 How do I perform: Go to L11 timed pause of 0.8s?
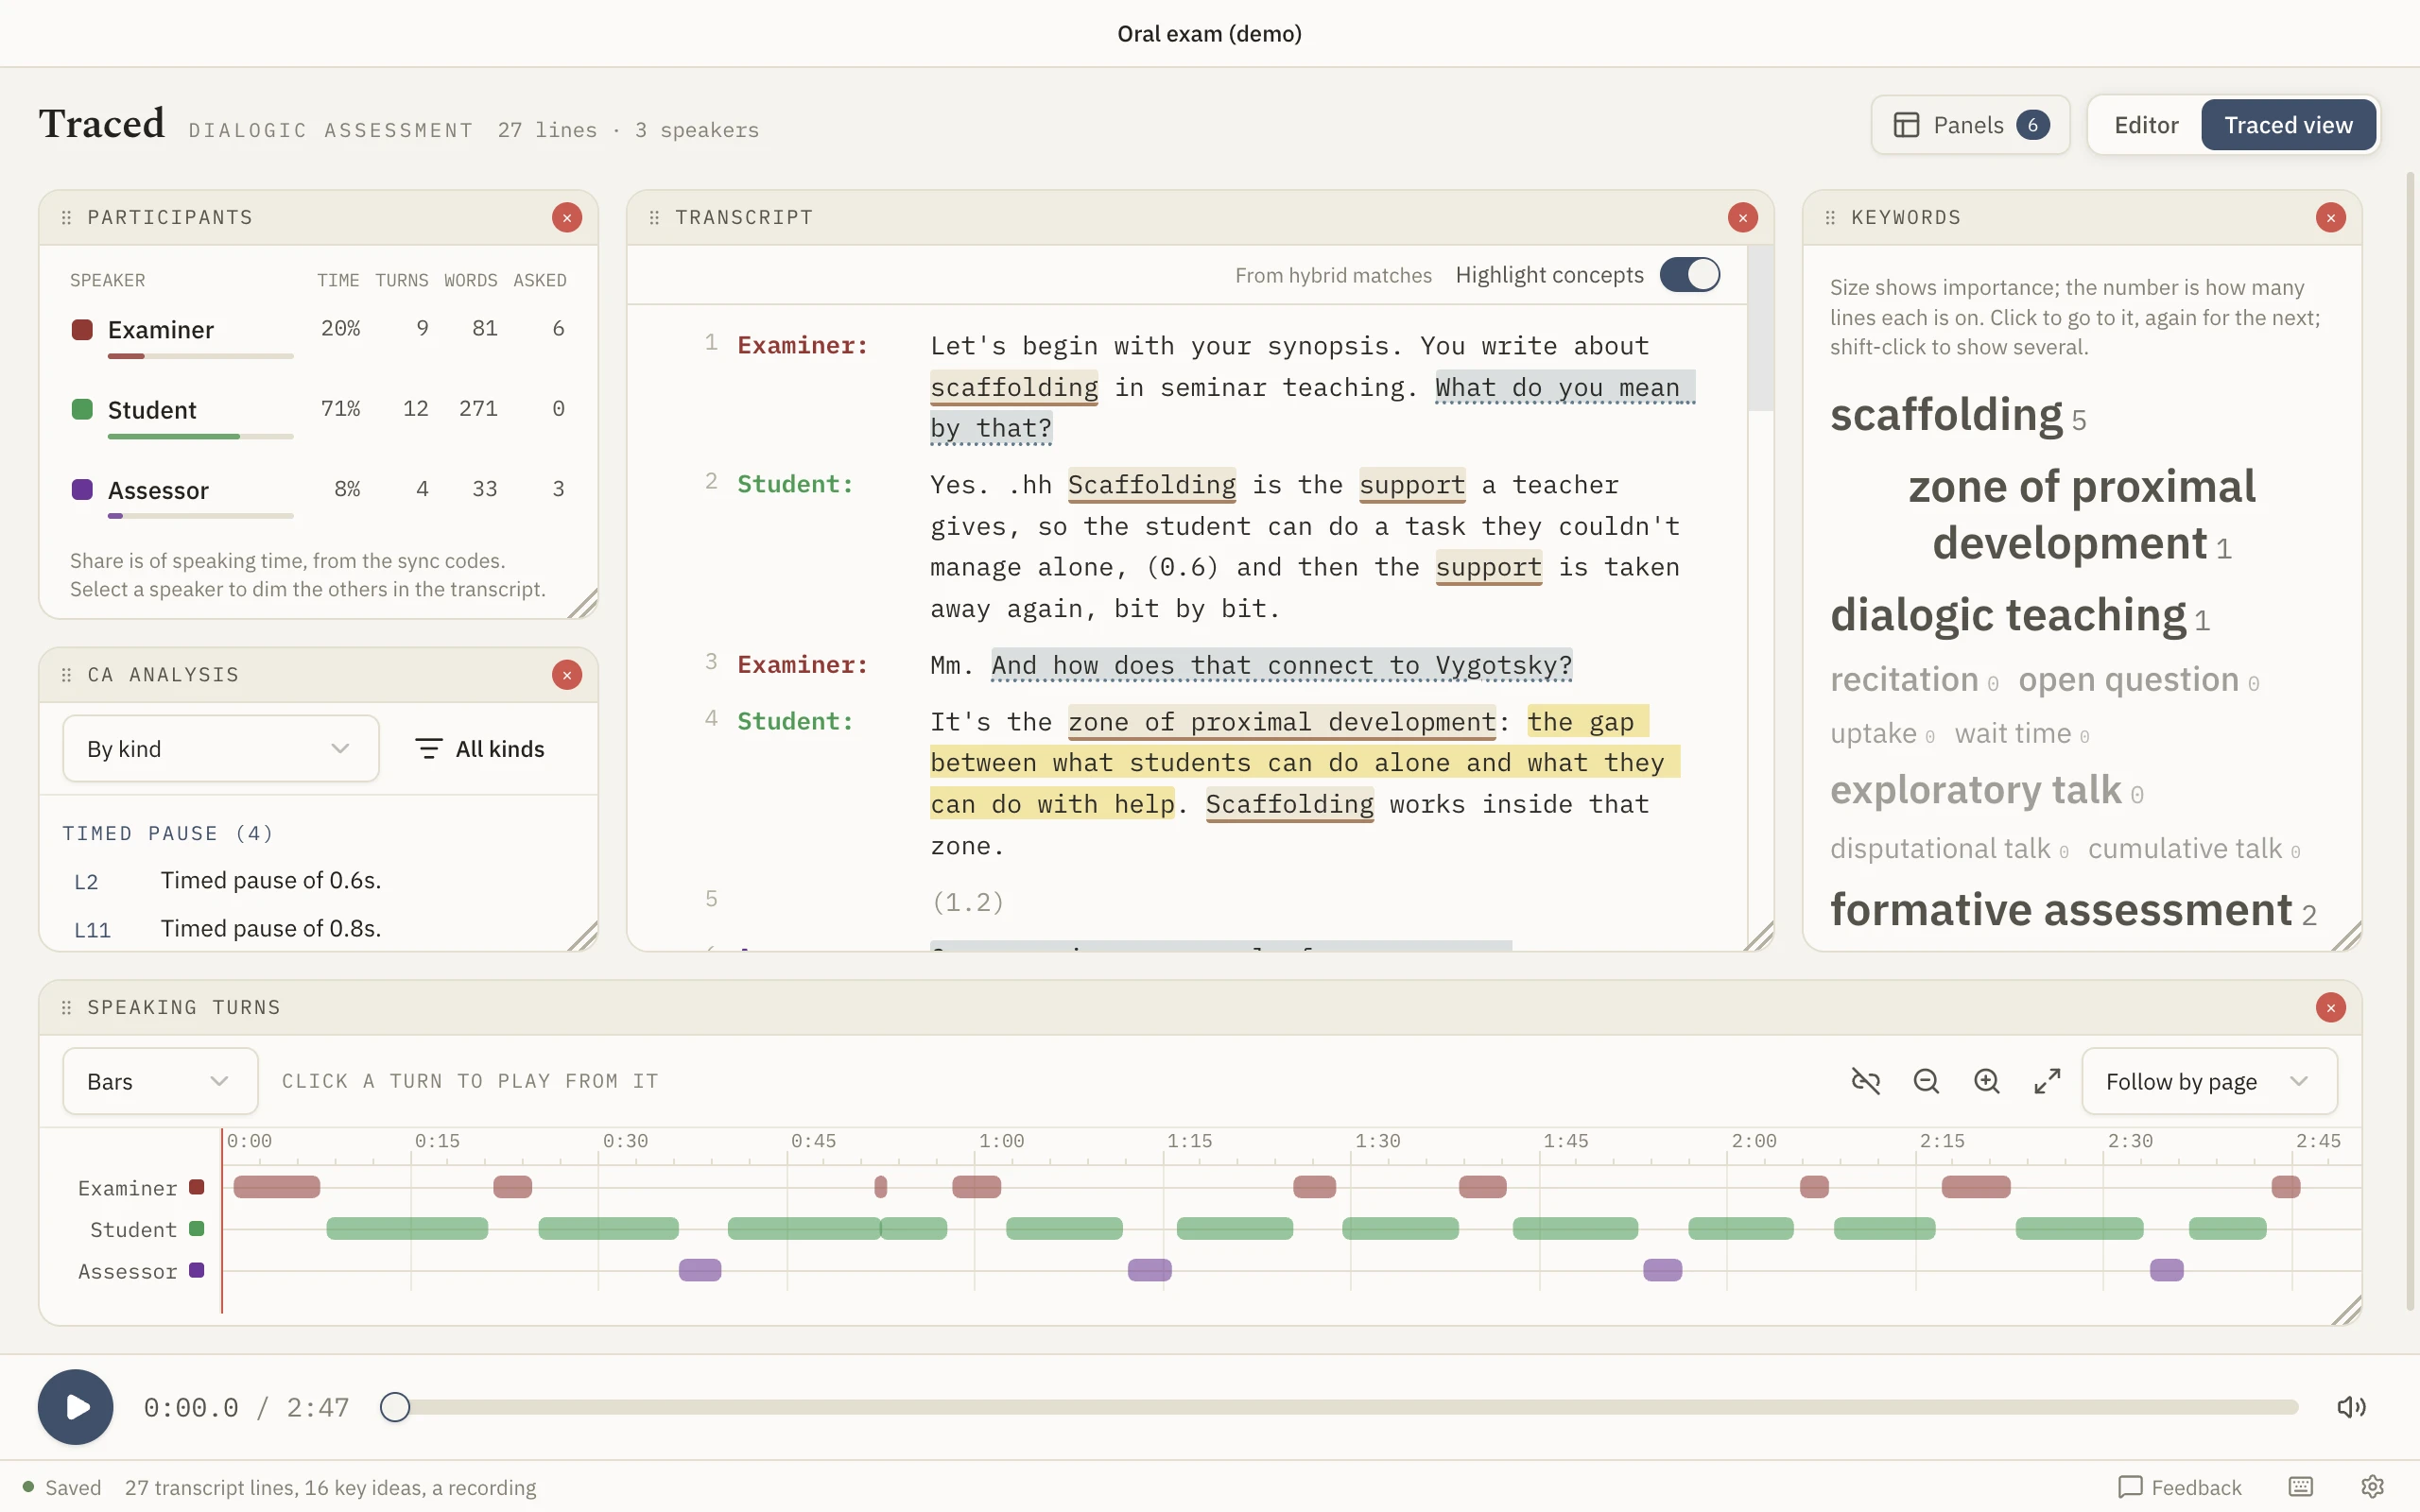pyautogui.click(x=318, y=929)
